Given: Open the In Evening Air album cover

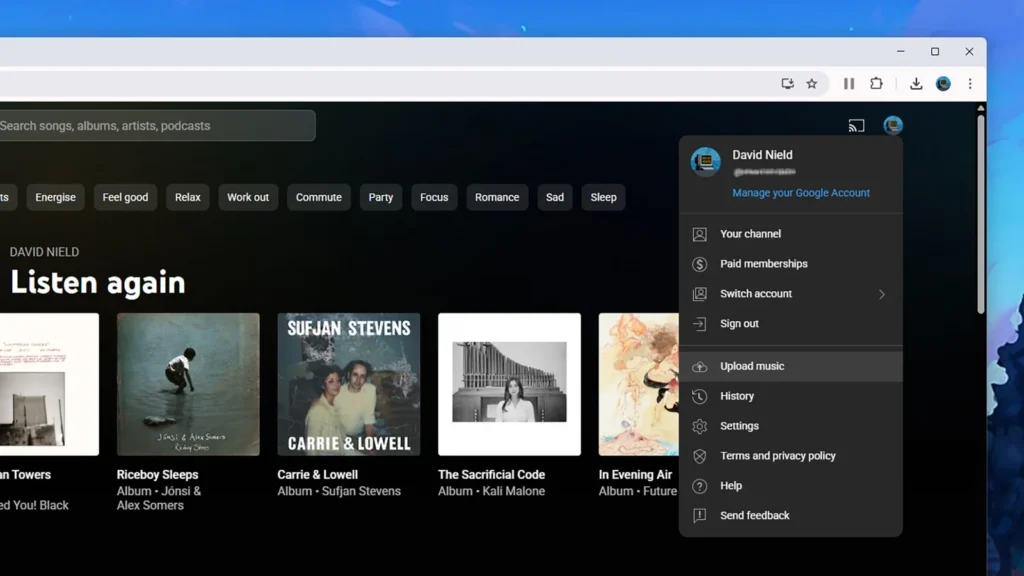Looking at the screenshot, I should 639,384.
